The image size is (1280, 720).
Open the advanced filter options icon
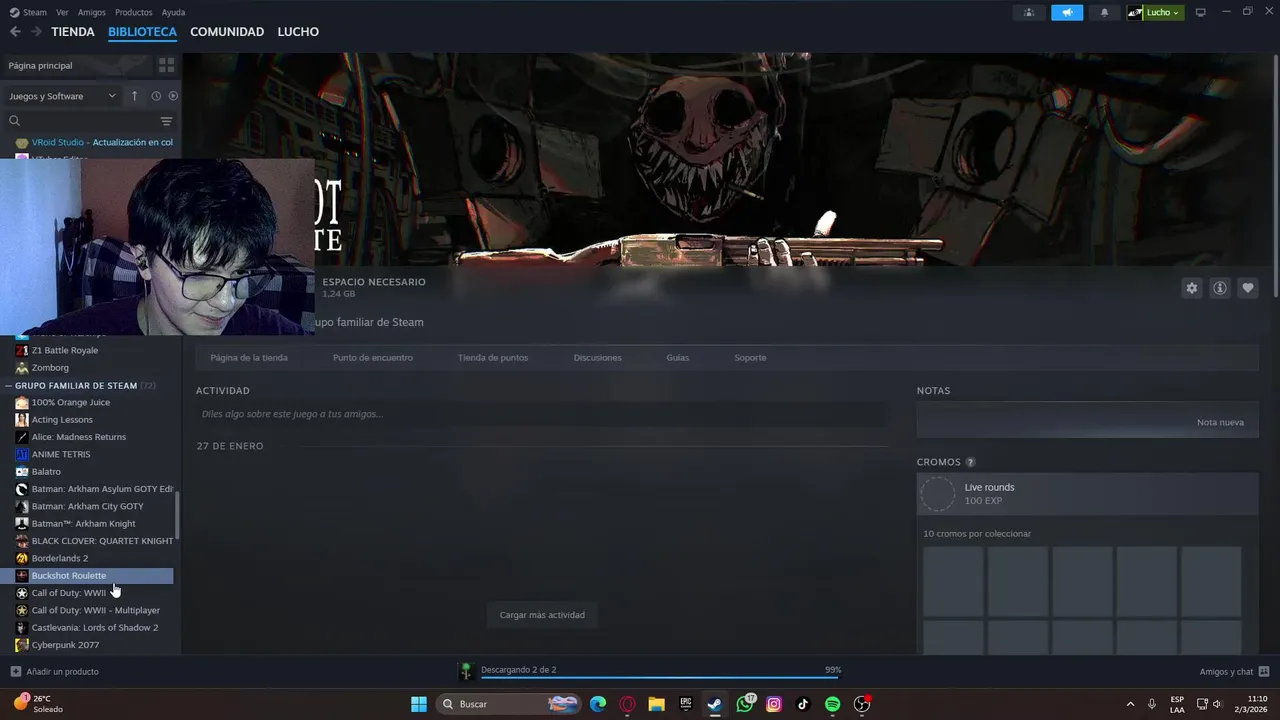tap(167, 121)
